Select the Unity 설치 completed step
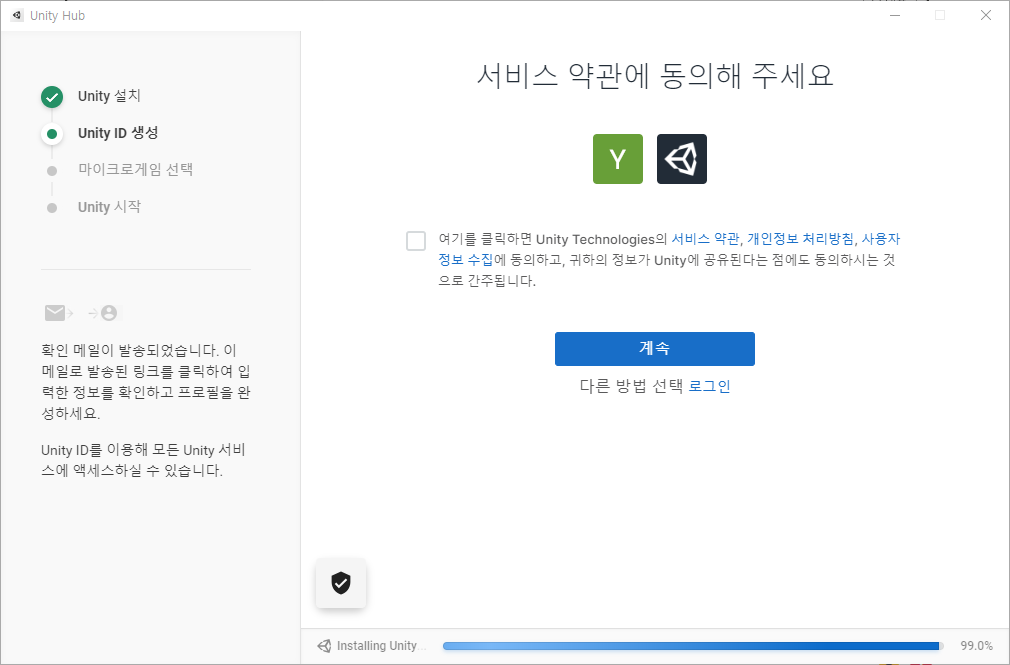This screenshot has height=665, width=1010. [110, 96]
